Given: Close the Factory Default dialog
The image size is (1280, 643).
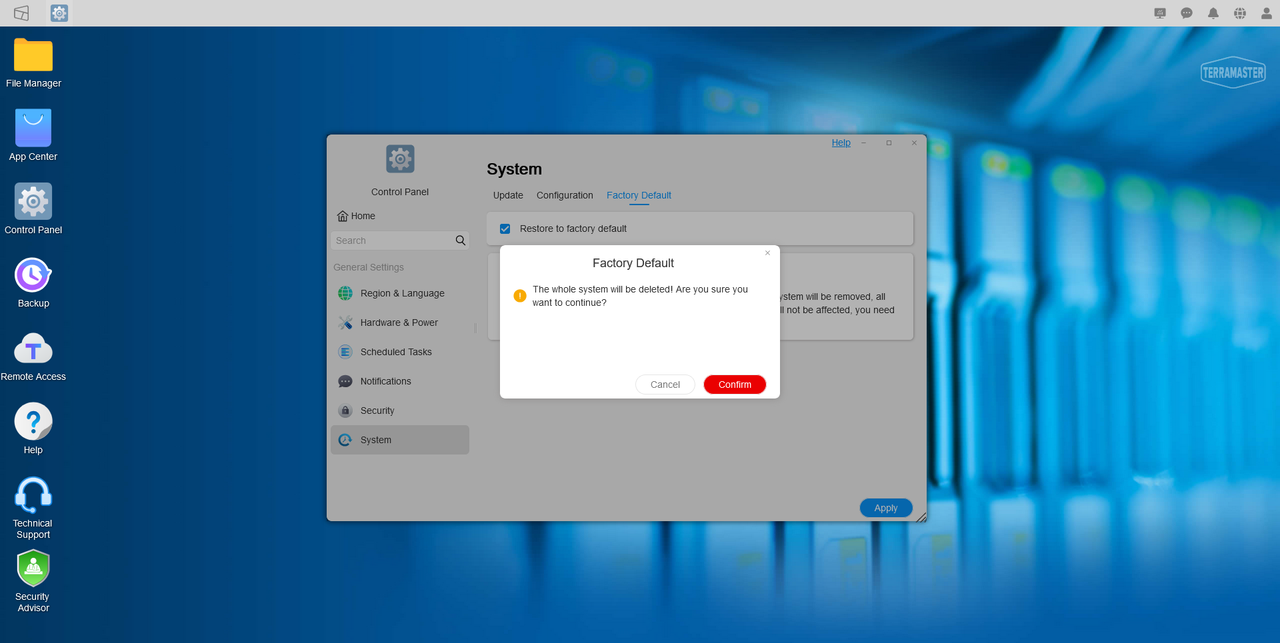Looking at the screenshot, I should [x=768, y=253].
